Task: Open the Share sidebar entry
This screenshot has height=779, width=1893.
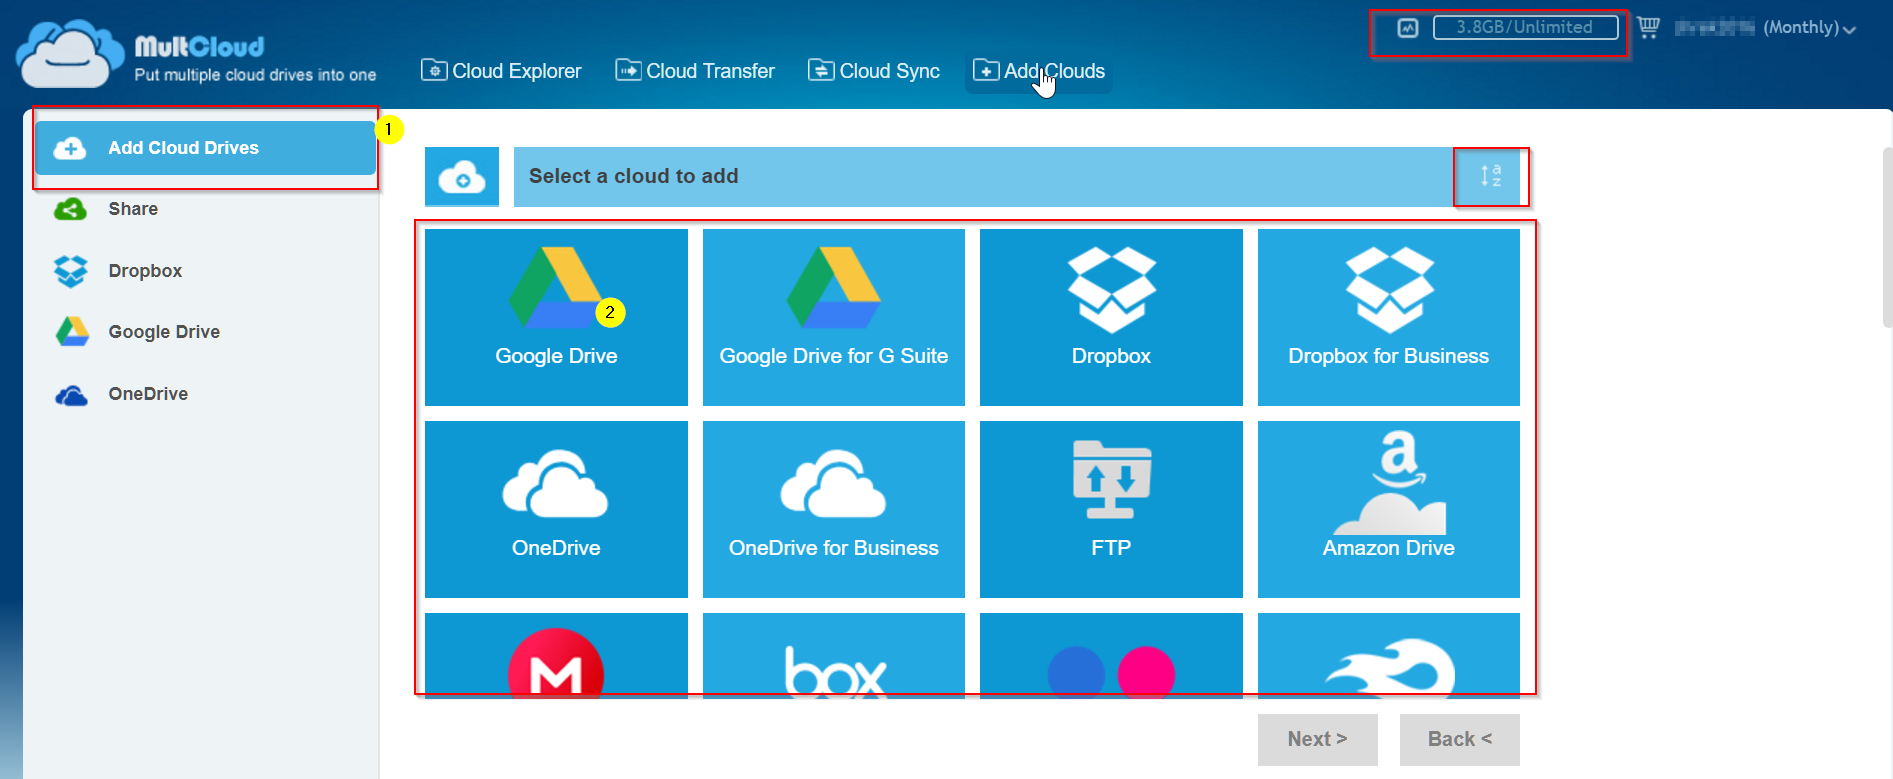Action: pos(133,209)
